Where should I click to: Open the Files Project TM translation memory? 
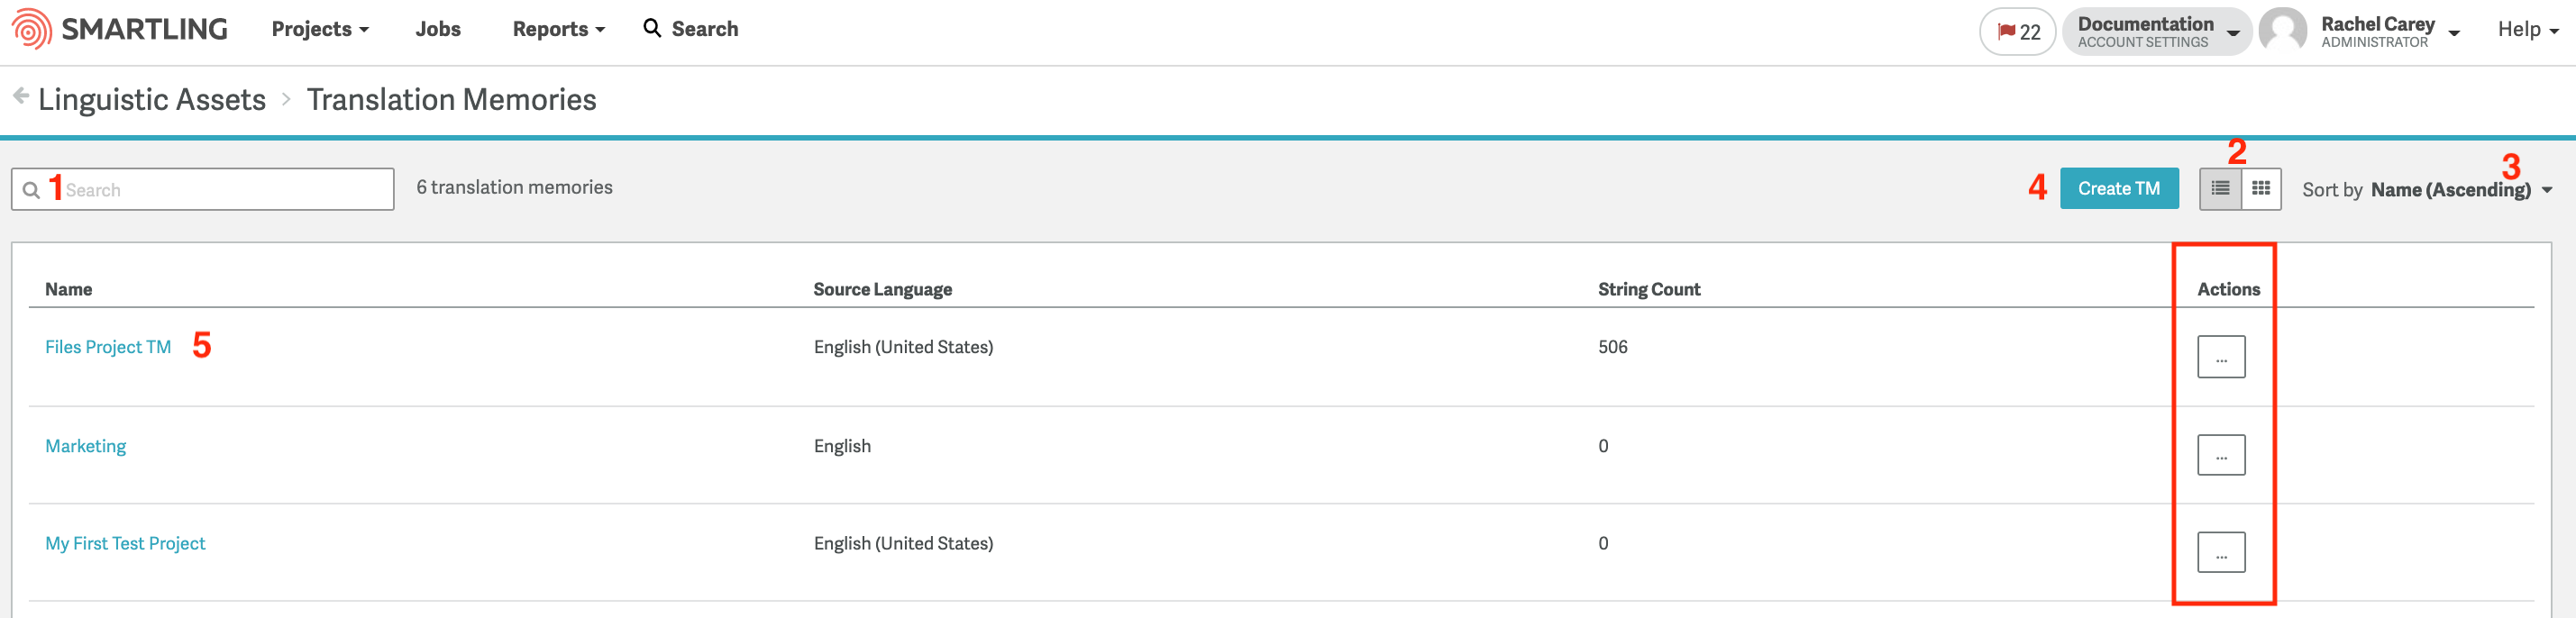coord(108,346)
